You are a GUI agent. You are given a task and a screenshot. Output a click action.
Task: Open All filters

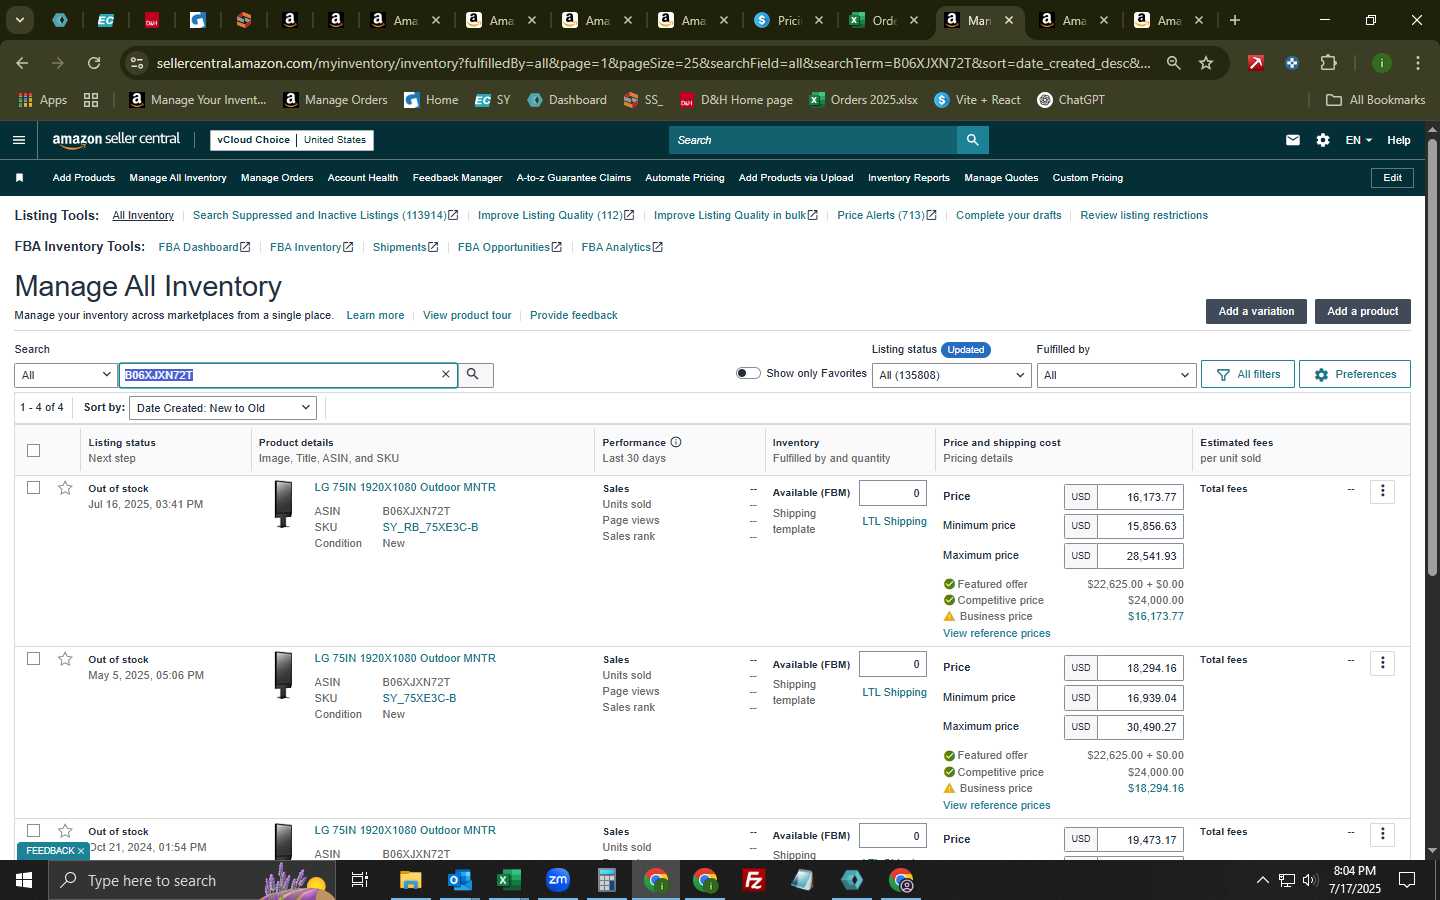coord(1248,374)
